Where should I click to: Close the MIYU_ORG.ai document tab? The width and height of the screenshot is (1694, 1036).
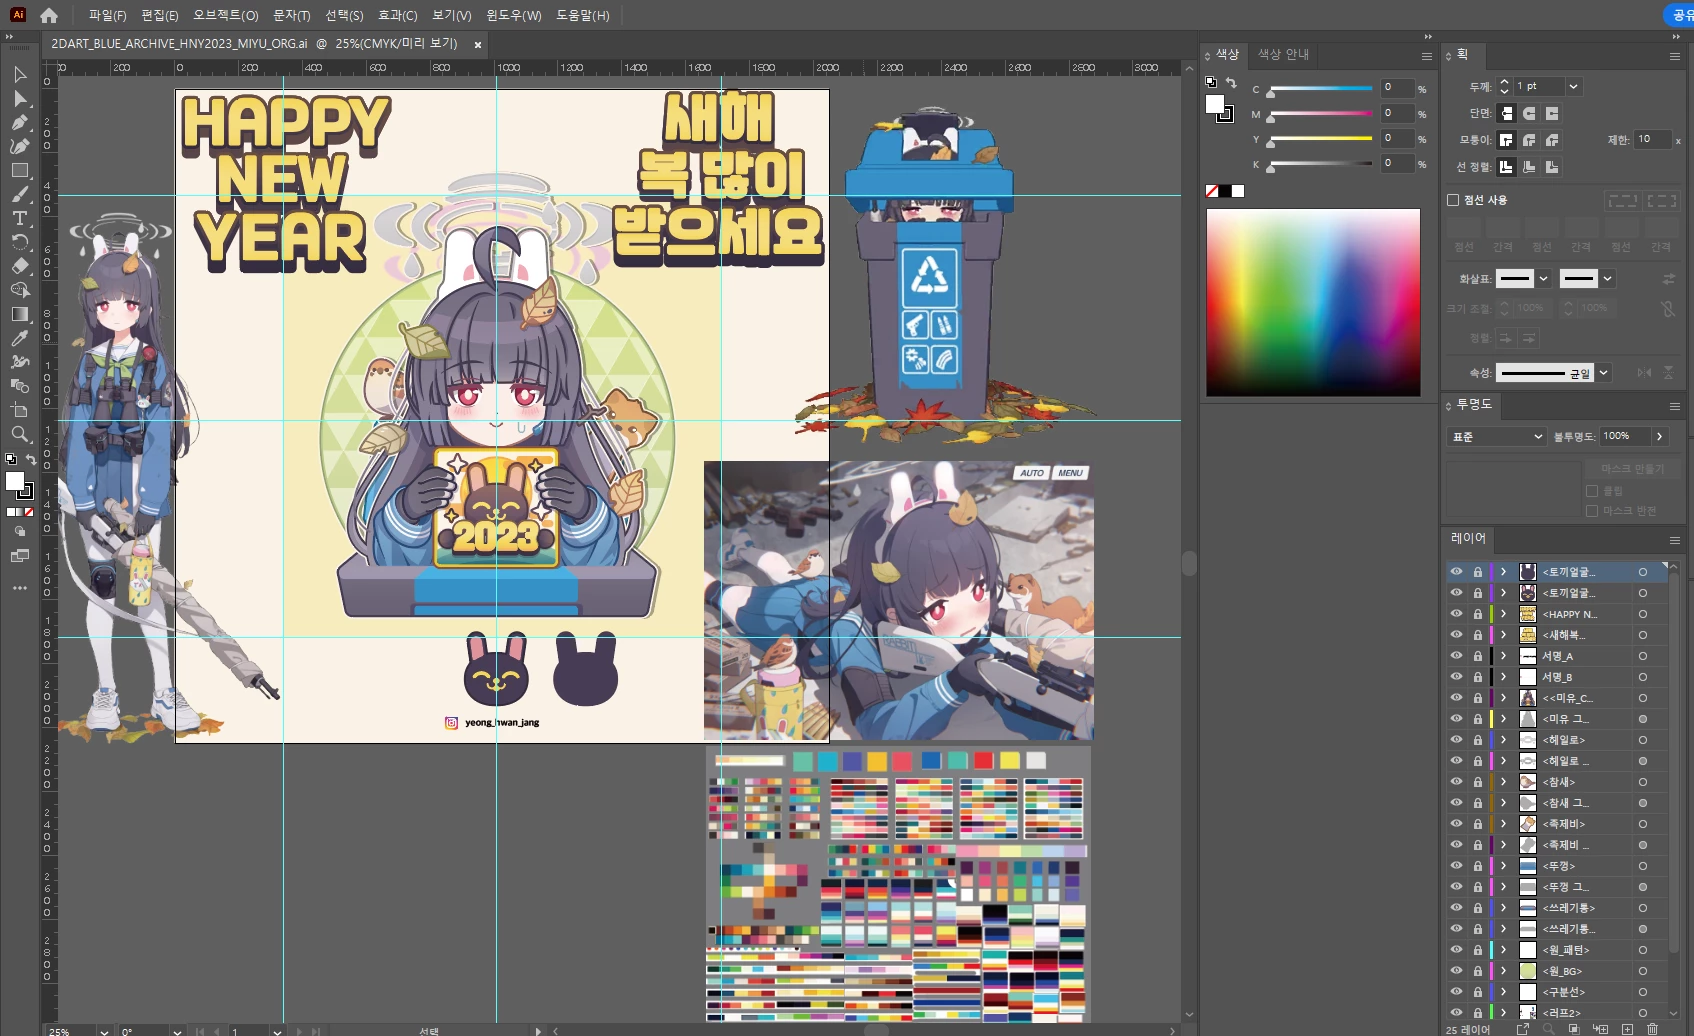click(x=478, y=45)
